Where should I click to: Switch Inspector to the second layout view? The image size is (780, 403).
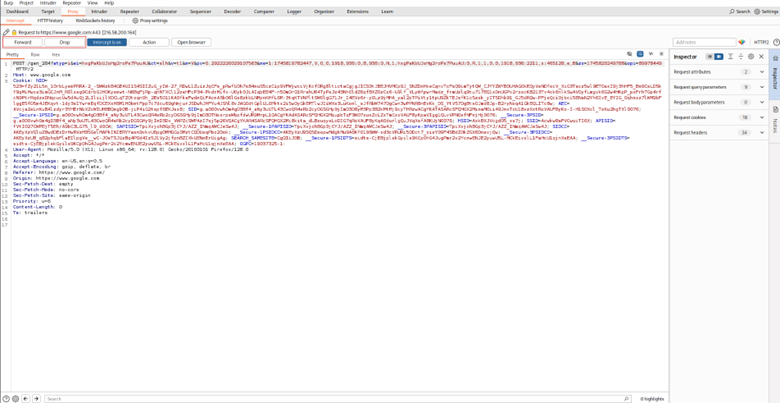pos(719,57)
